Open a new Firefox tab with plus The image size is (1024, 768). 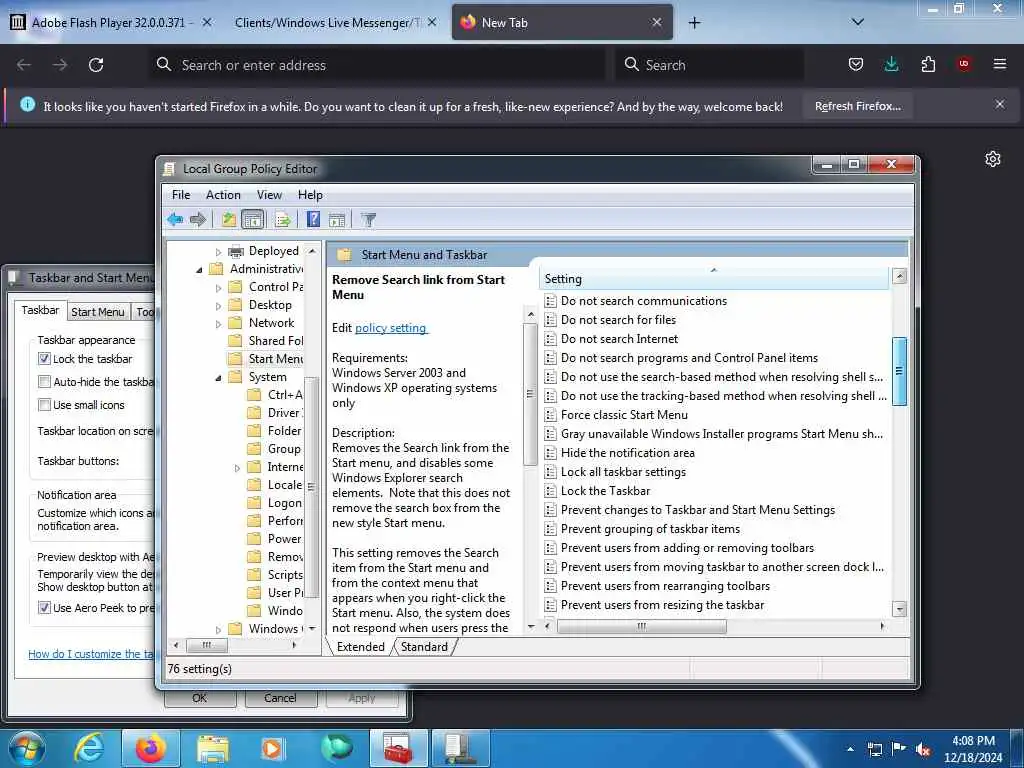[694, 23]
